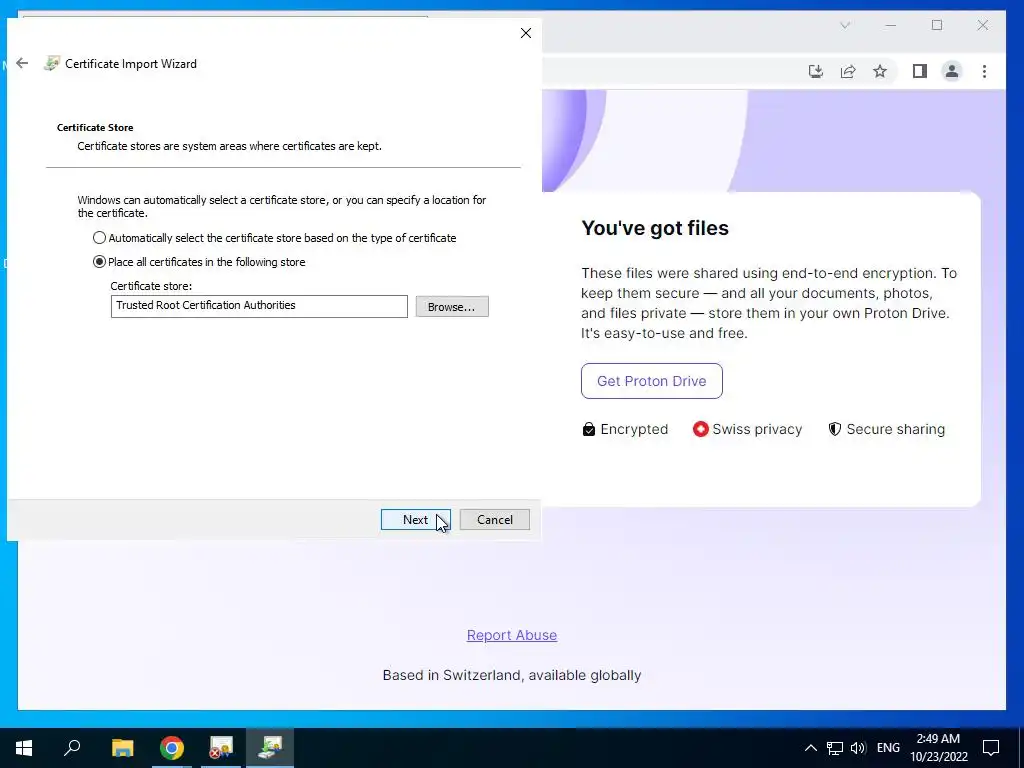
Task: Click the Certificate Import Wizard title icon
Action: (52, 63)
